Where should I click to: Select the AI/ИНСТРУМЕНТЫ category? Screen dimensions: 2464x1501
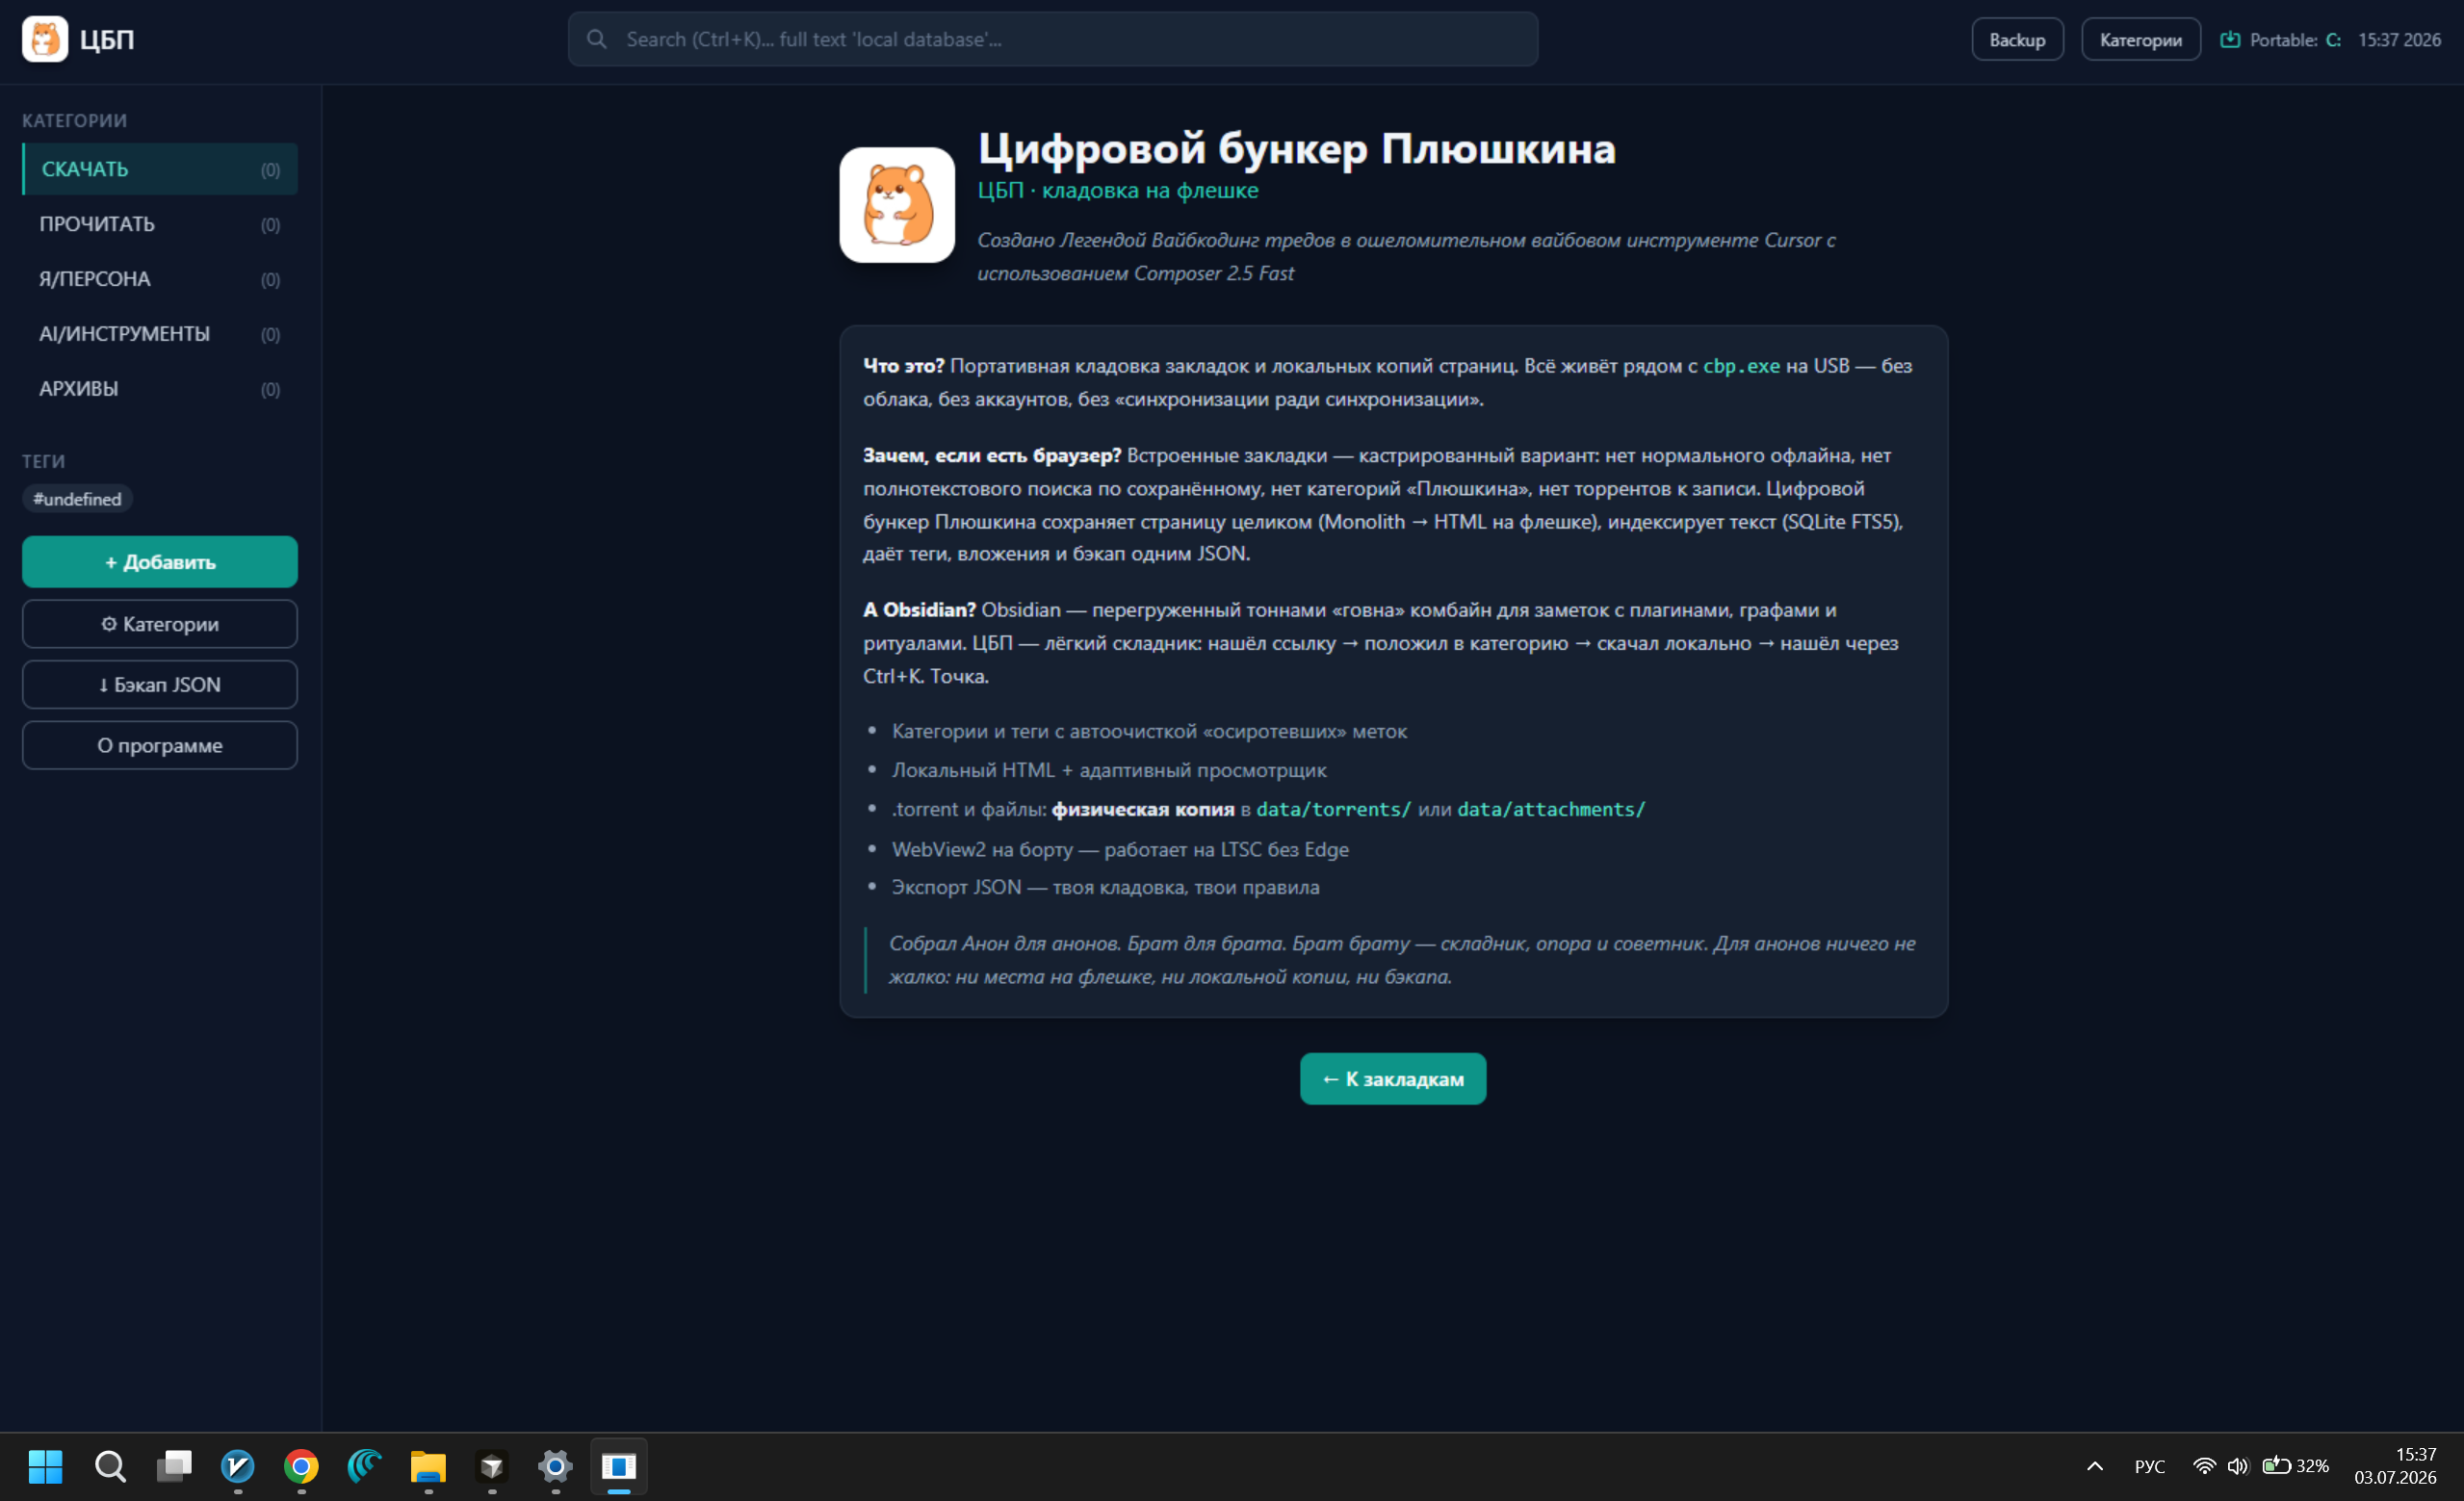tap(160, 334)
